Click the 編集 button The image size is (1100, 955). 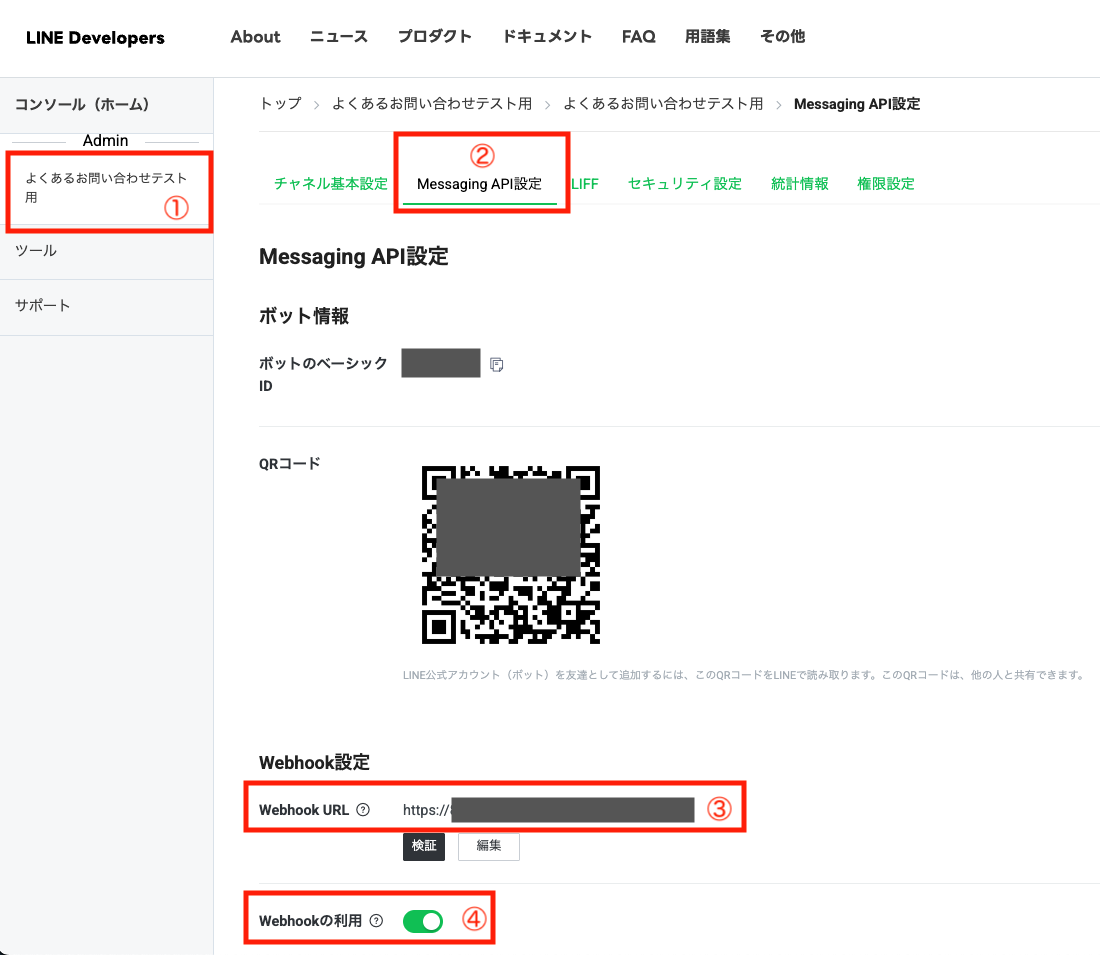pyautogui.click(x=489, y=846)
